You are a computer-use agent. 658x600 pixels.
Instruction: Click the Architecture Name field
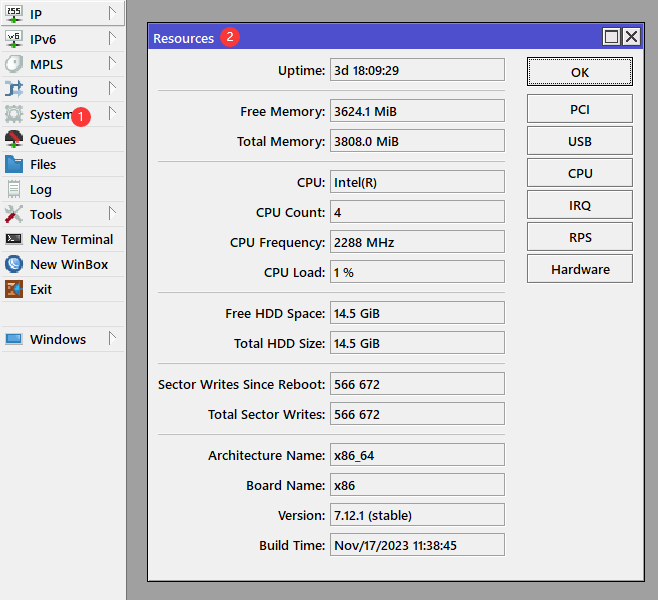coord(417,455)
